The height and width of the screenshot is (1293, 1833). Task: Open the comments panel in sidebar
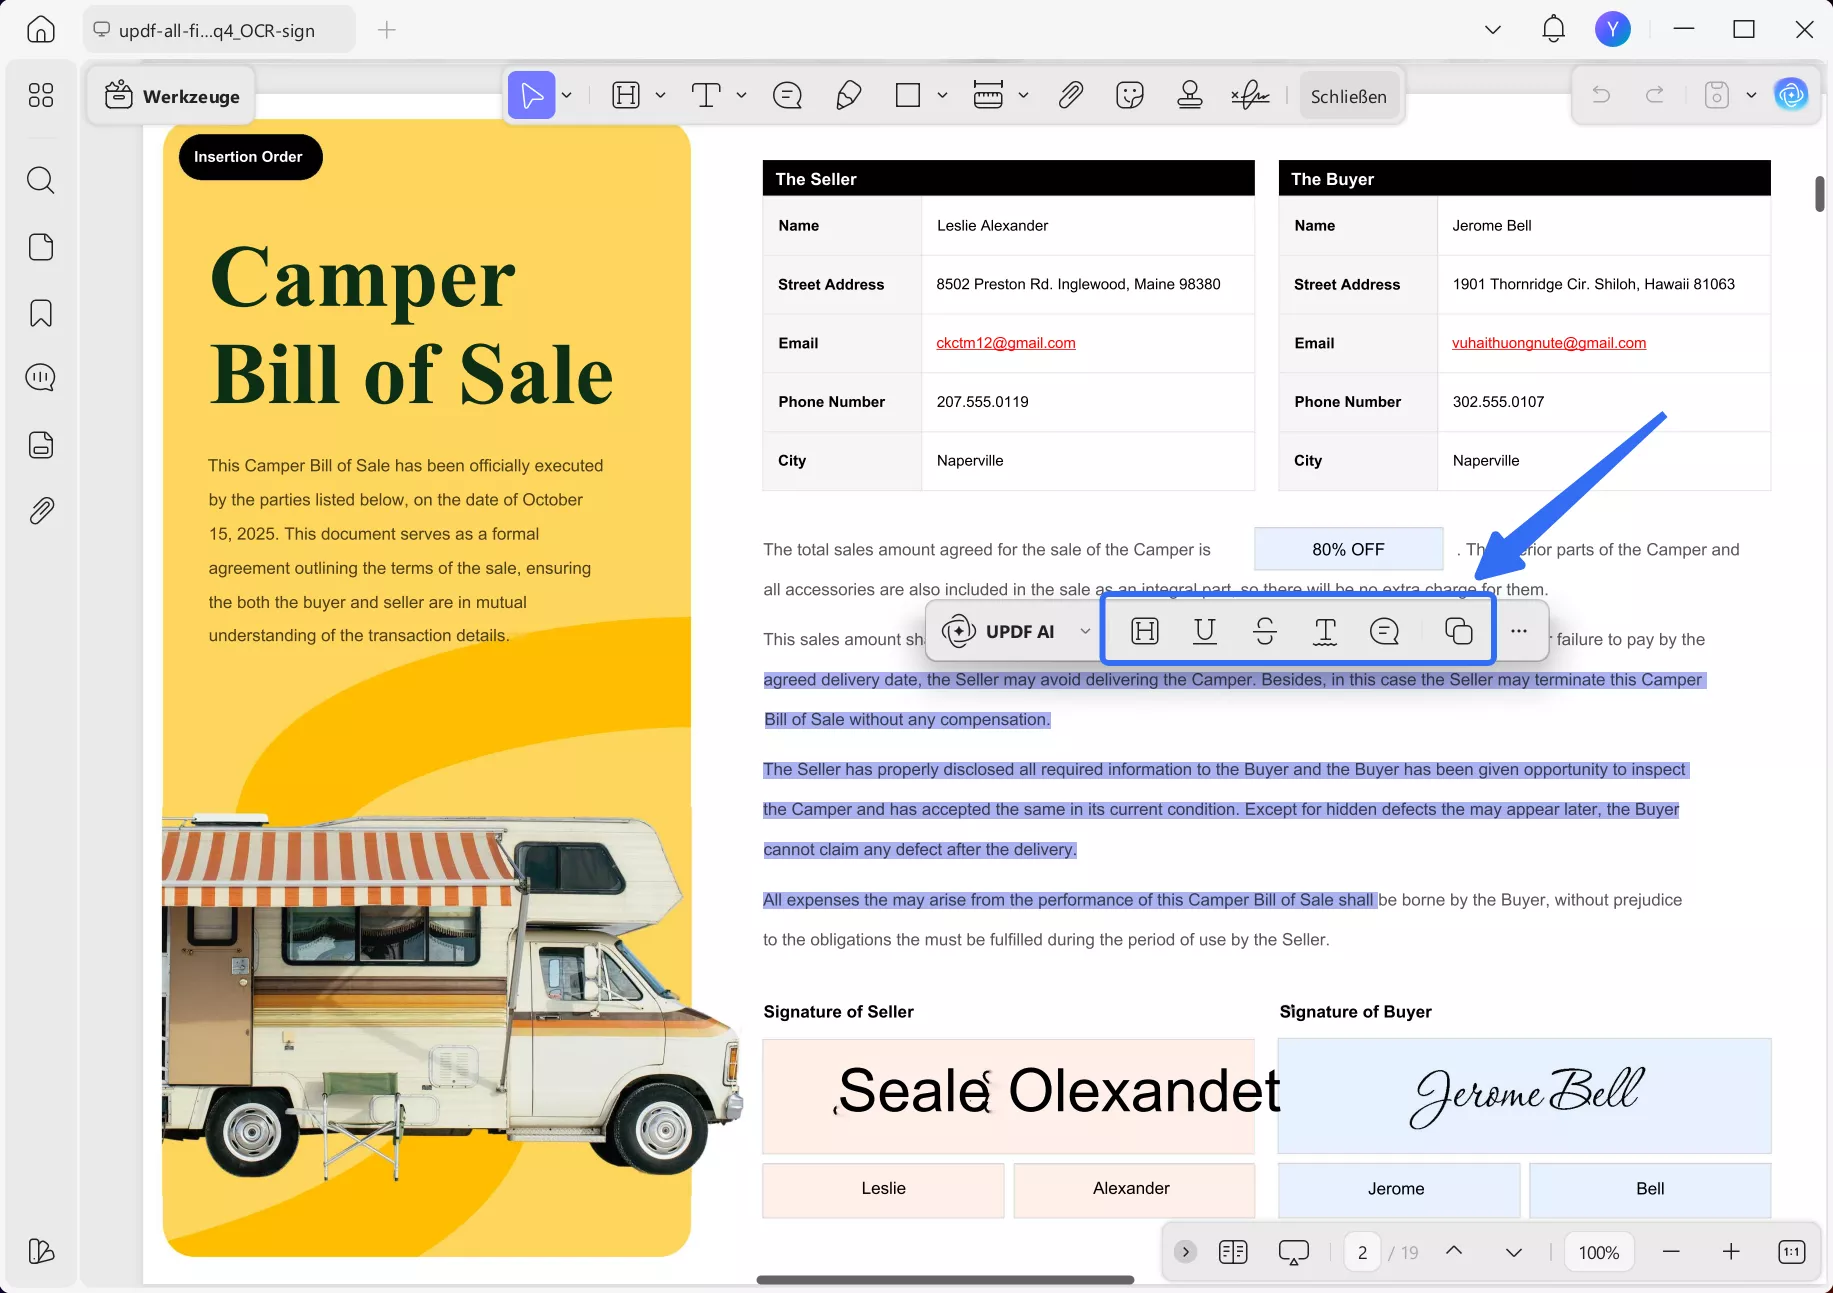pos(41,378)
